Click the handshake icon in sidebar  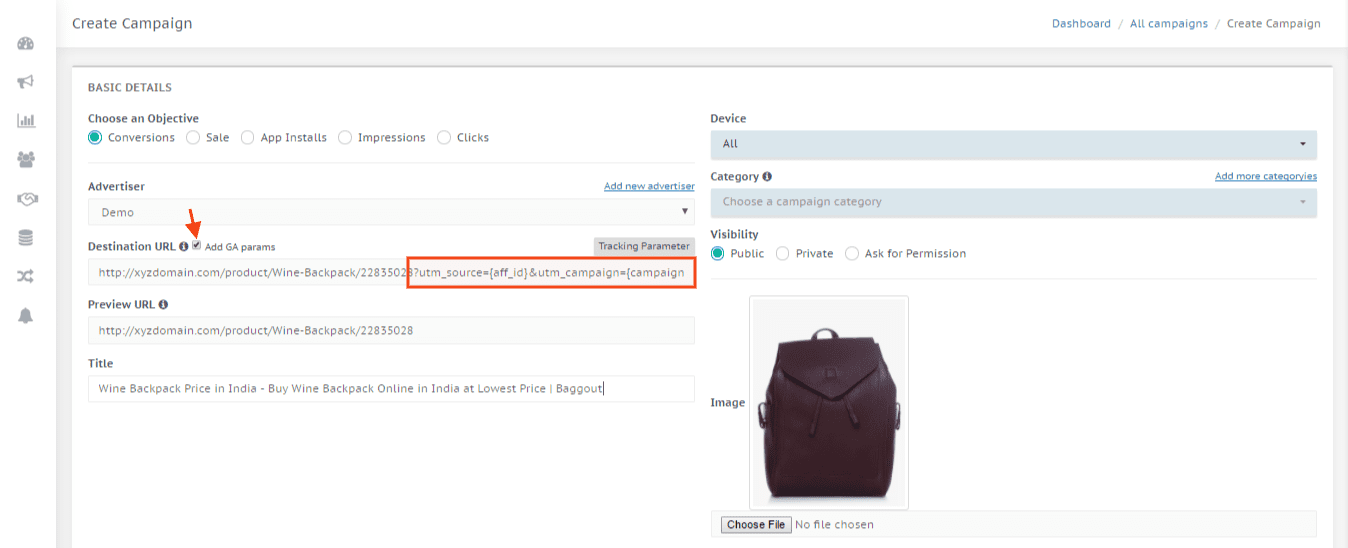pyautogui.click(x=26, y=199)
